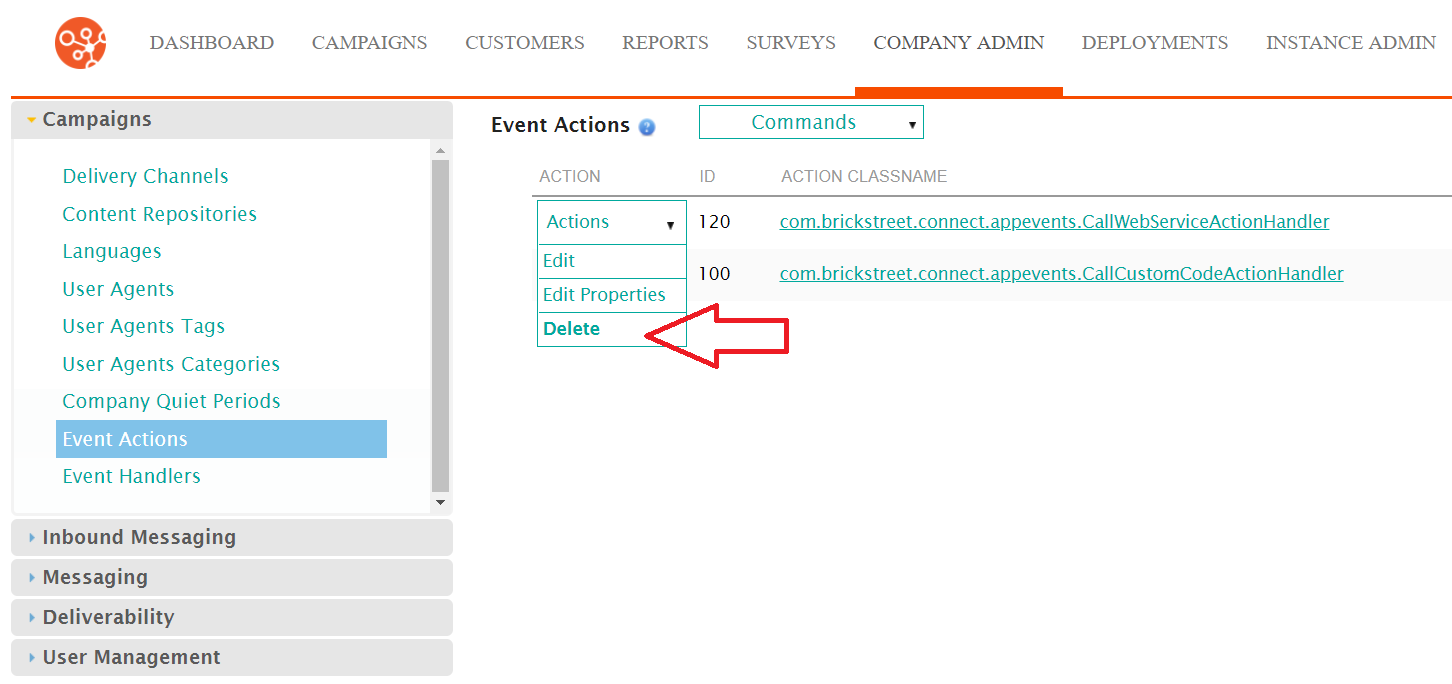This screenshot has width=1452, height=684.
Task: Open Event Actions help icon
Action: (x=647, y=127)
